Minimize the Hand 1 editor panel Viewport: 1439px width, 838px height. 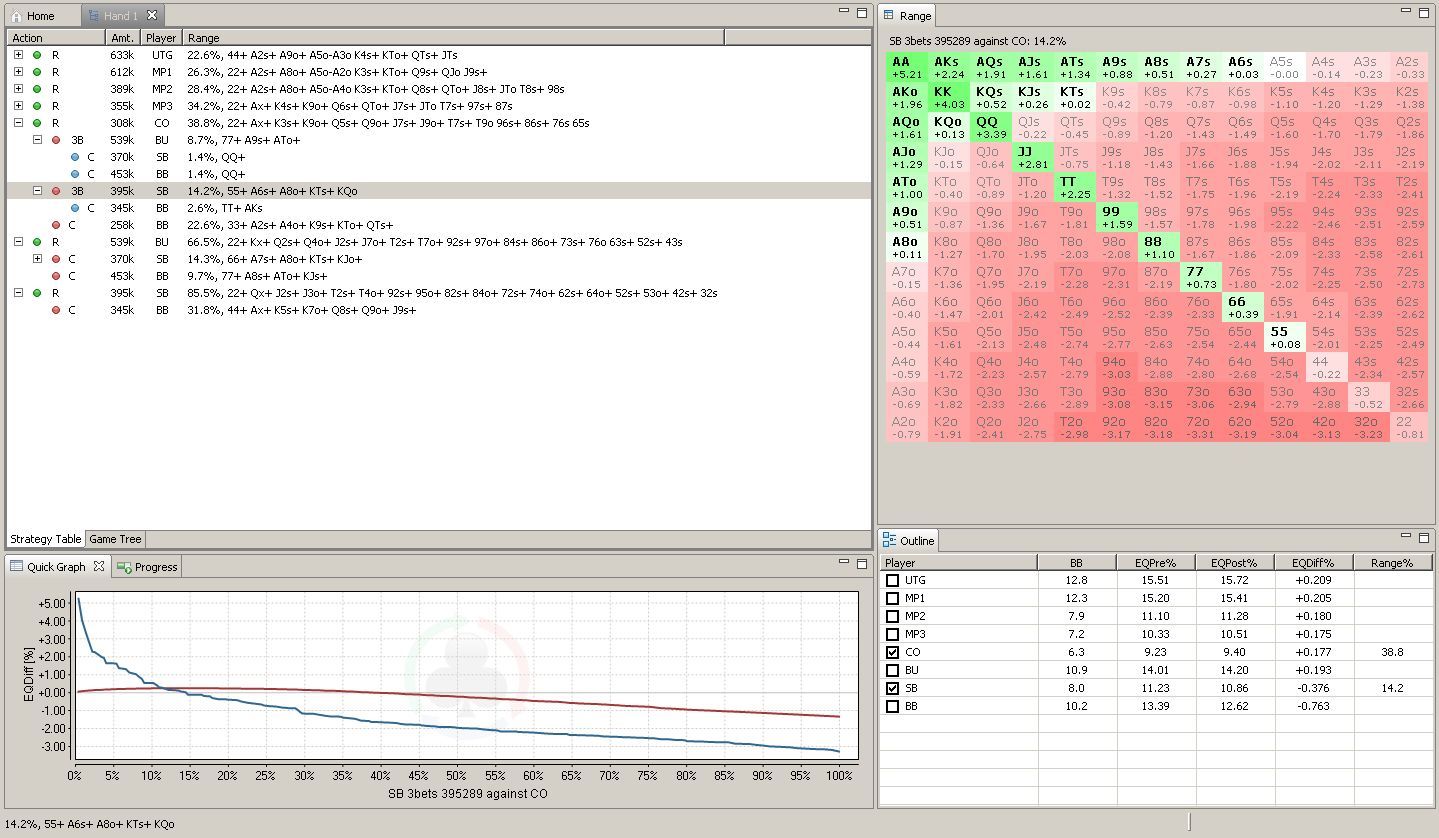(844, 12)
